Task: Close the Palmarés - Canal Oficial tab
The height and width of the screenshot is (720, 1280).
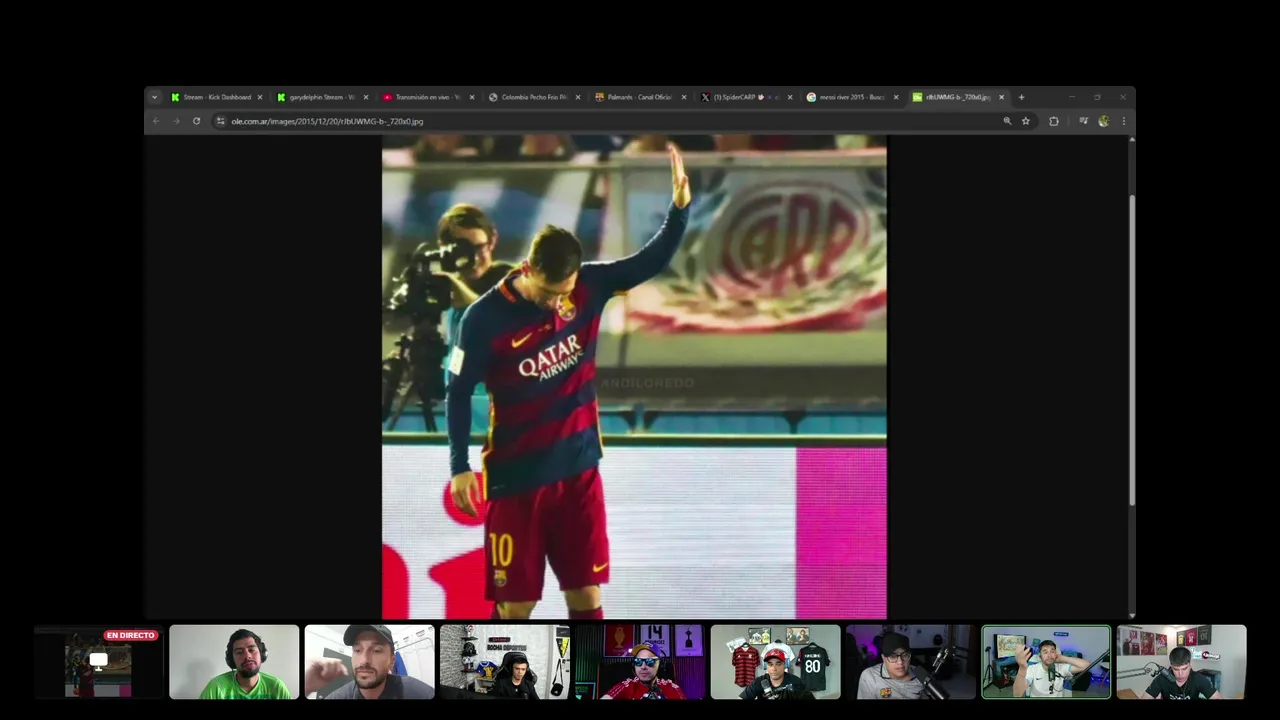Action: click(684, 97)
